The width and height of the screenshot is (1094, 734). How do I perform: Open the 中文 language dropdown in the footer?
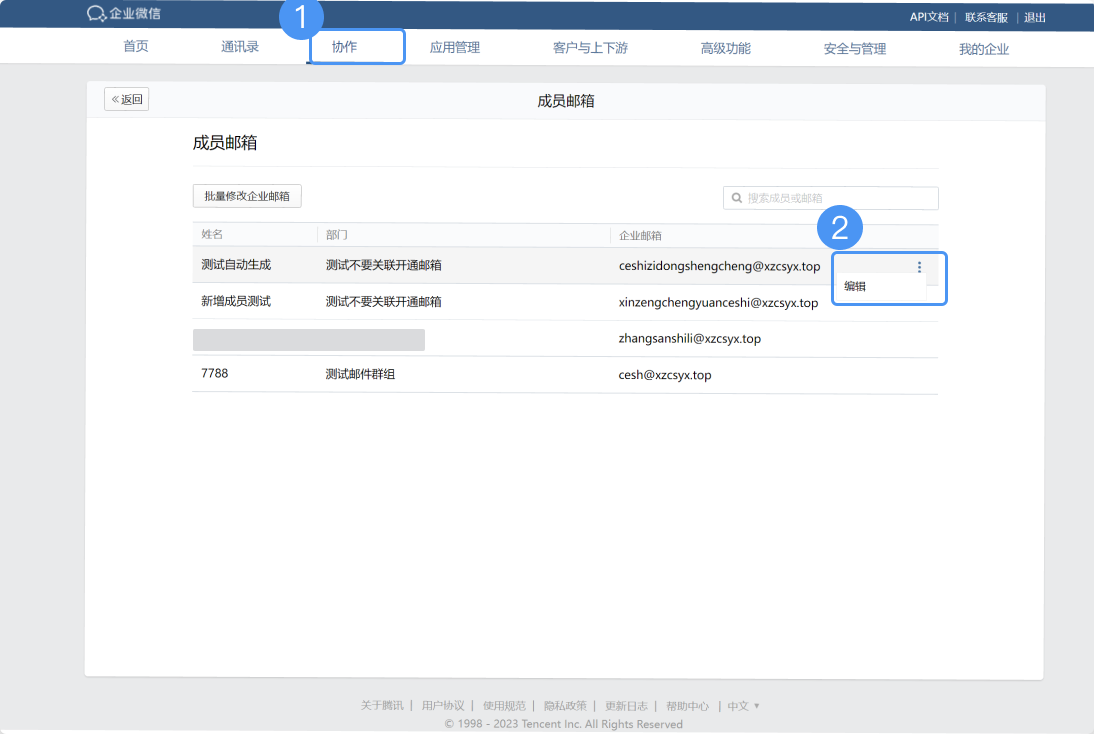[740, 706]
